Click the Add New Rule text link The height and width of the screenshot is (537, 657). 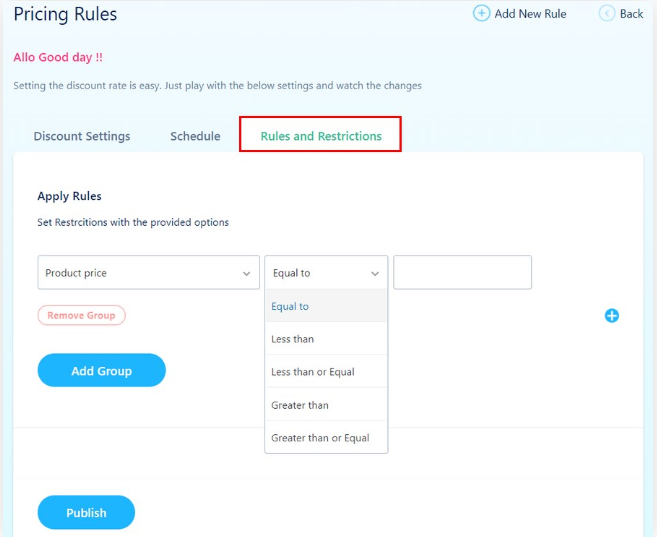(531, 14)
